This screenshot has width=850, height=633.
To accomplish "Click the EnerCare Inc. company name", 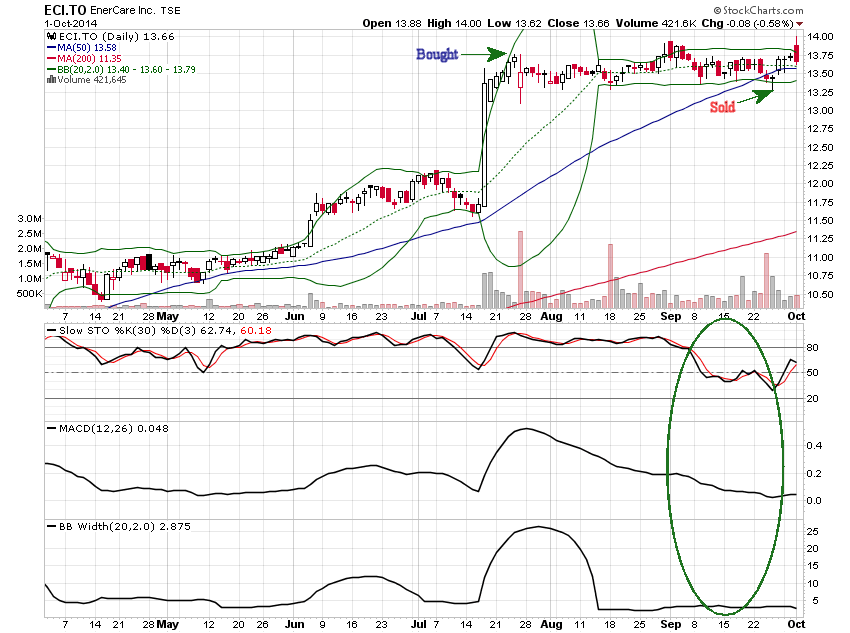I will click(124, 10).
